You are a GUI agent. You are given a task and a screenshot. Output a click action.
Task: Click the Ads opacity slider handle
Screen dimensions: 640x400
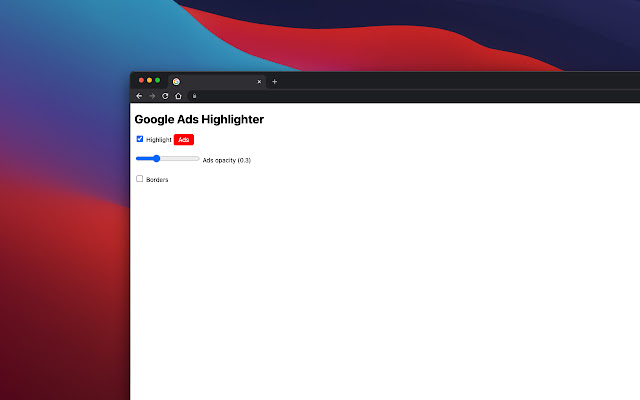(156, 158)
